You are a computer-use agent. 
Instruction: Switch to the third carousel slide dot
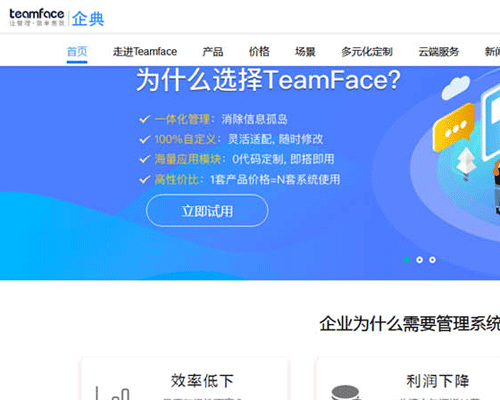(432, 260)
